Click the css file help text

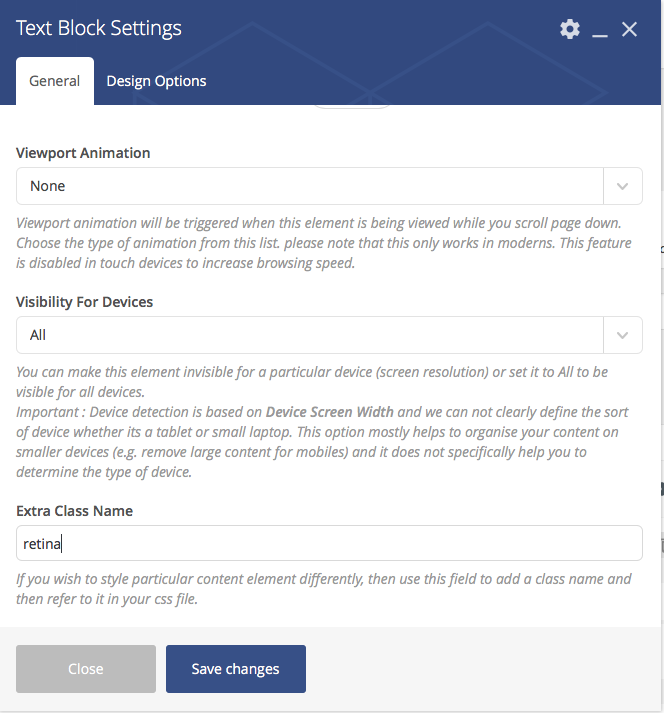click(x=324, y=588)
